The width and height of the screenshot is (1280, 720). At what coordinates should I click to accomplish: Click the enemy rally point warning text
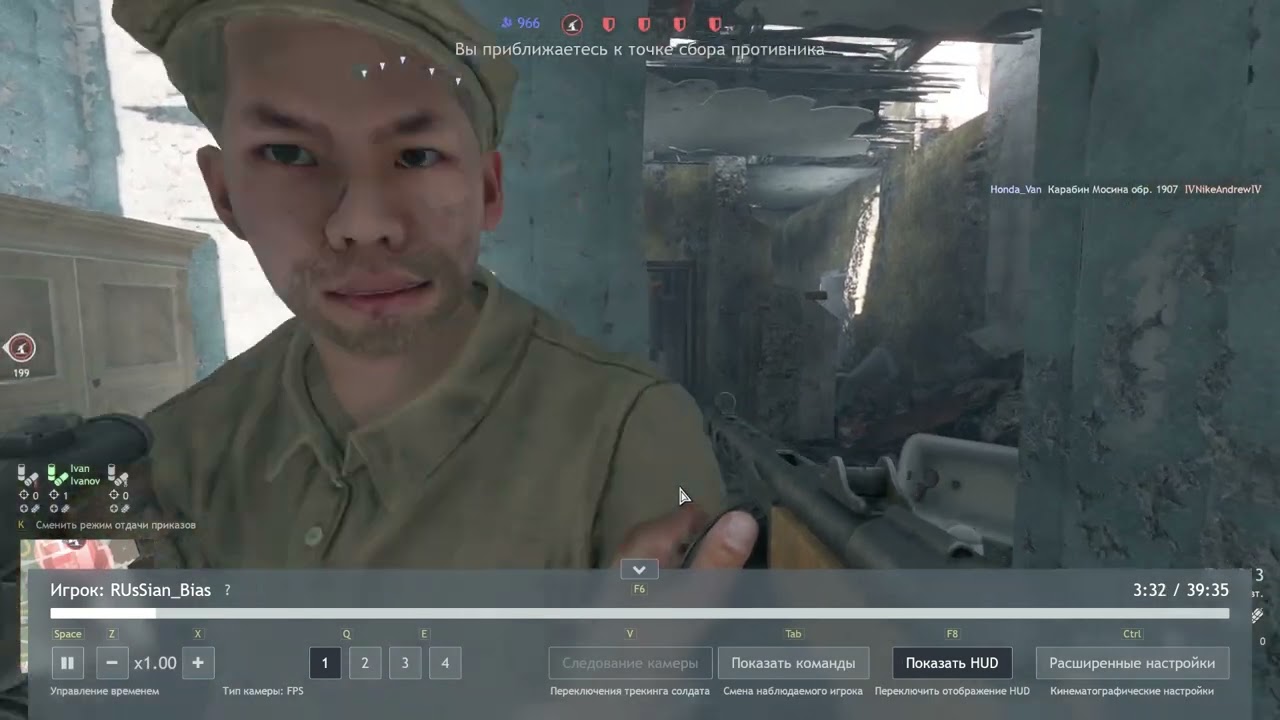(x=640, y=49)
